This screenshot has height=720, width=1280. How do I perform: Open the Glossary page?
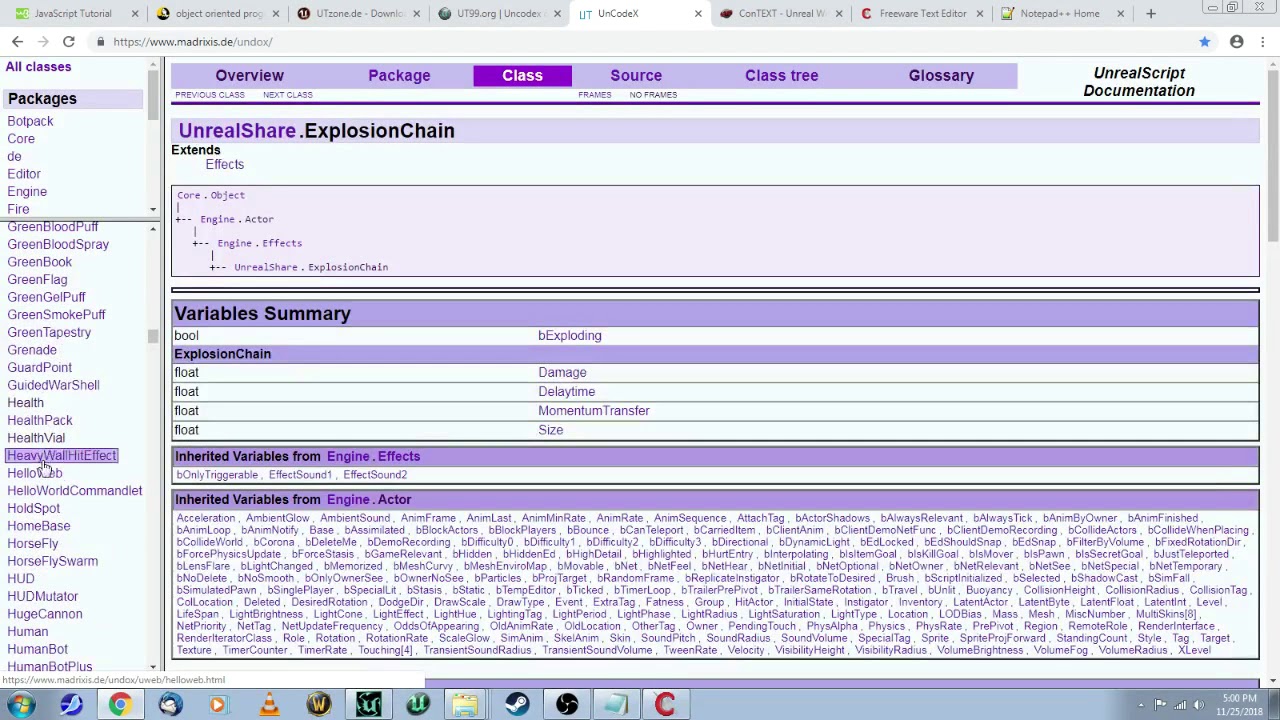(x=941, y=76)
